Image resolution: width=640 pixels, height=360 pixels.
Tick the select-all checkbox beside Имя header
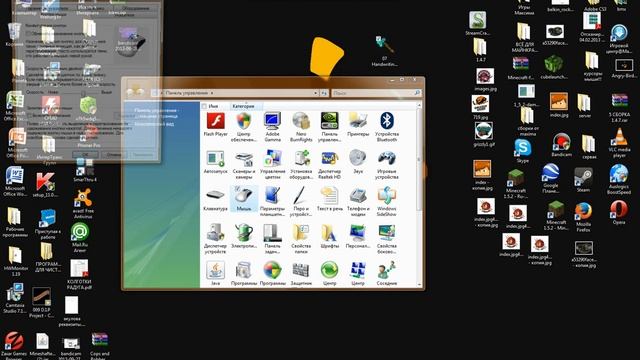tap(204, 106)
